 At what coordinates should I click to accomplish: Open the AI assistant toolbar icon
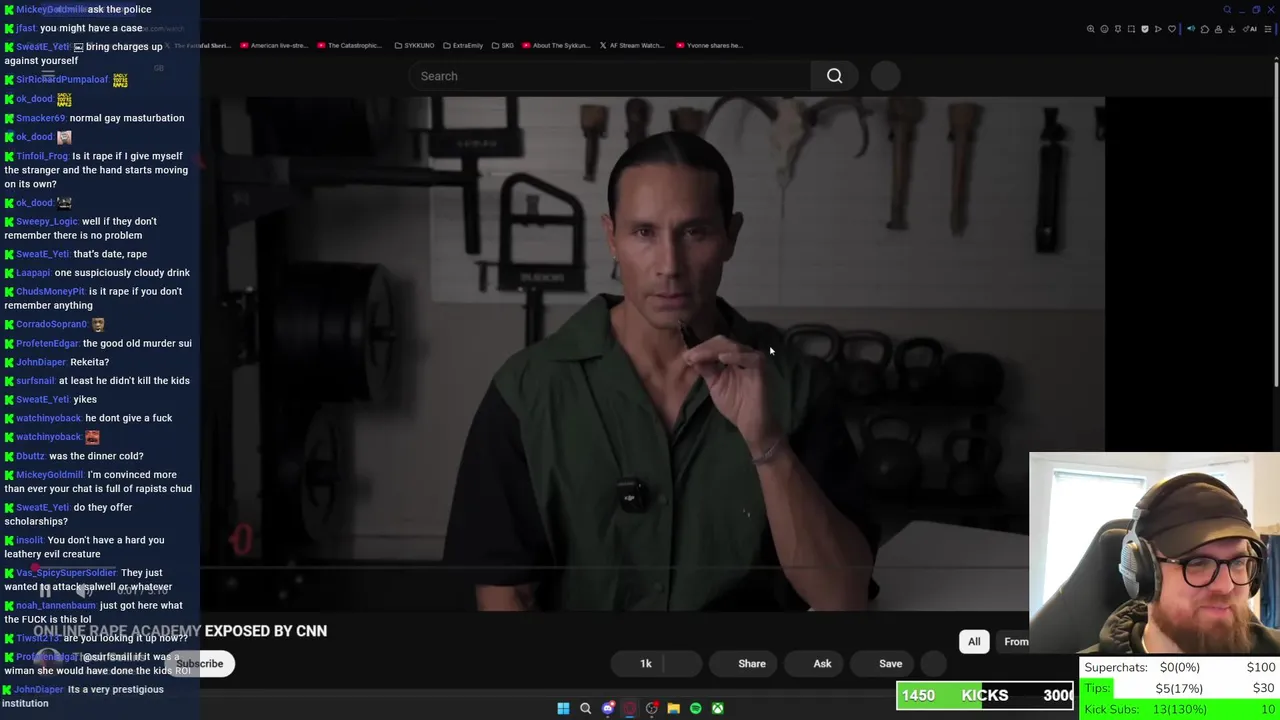(1250, 29)
